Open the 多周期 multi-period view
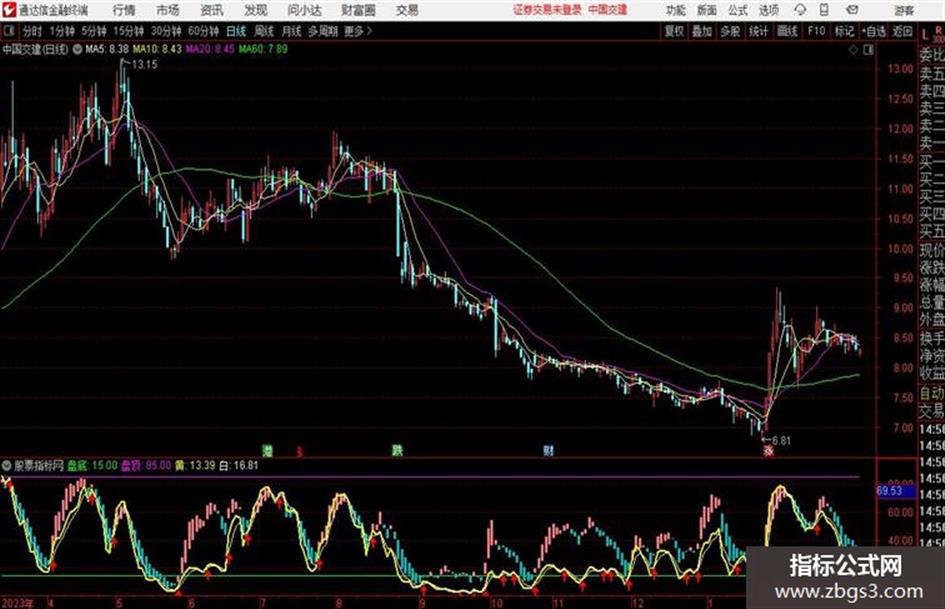Image resolution: width=945 pixels, height=609 pixels. pos(323,31)
